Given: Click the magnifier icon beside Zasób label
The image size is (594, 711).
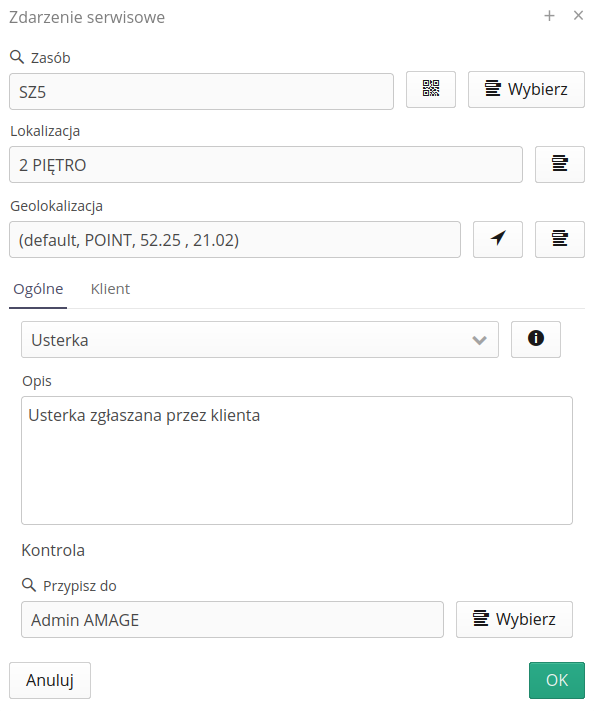Looking at the screenshot, I should 17,57.
